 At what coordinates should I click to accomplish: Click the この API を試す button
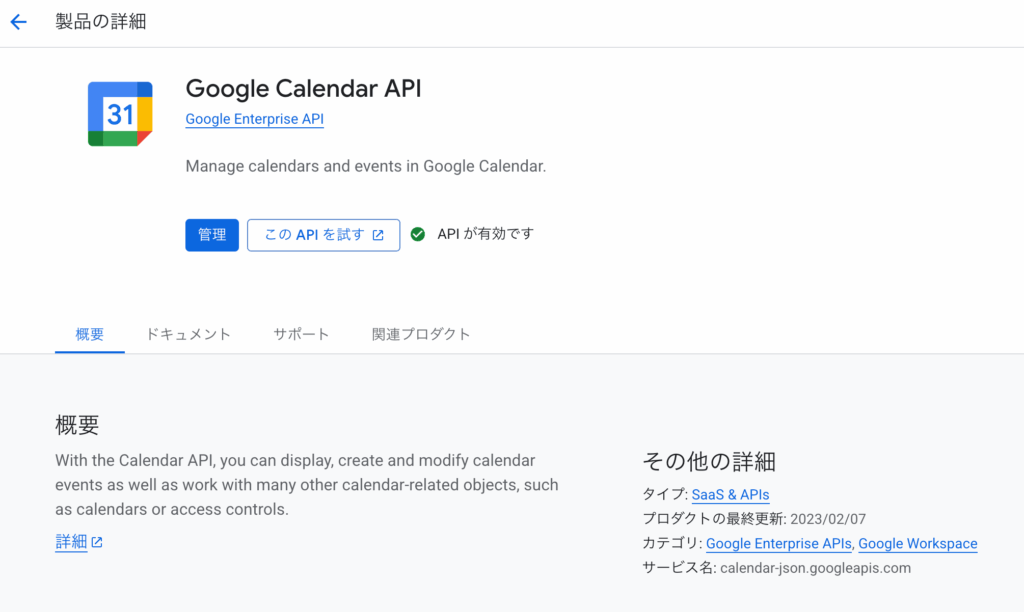coord(324,235)
